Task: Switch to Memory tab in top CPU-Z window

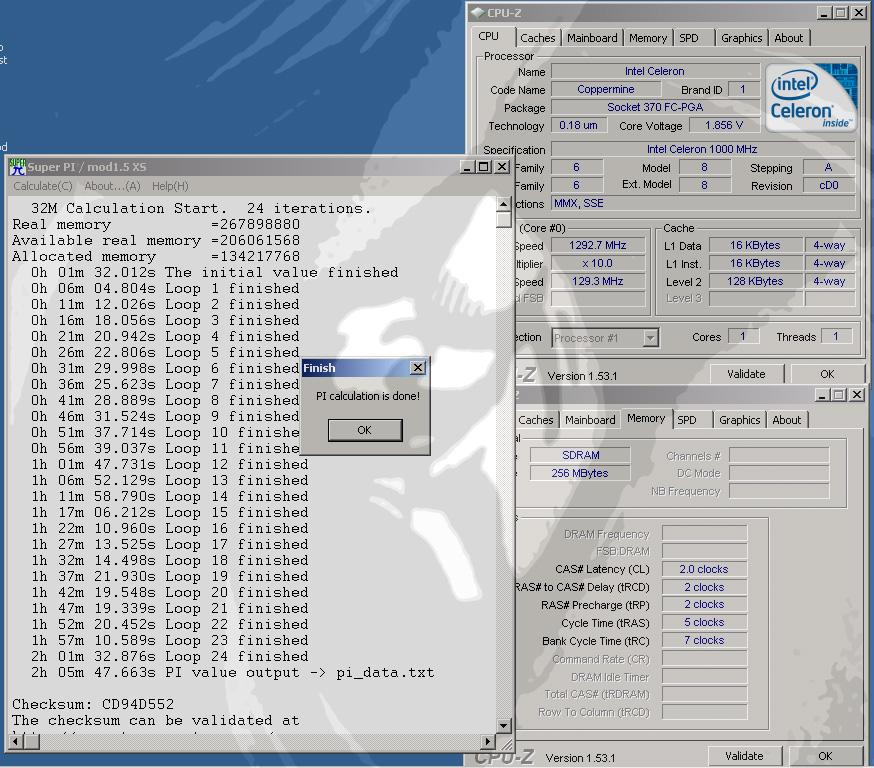Action: click(x=648, y=38)
